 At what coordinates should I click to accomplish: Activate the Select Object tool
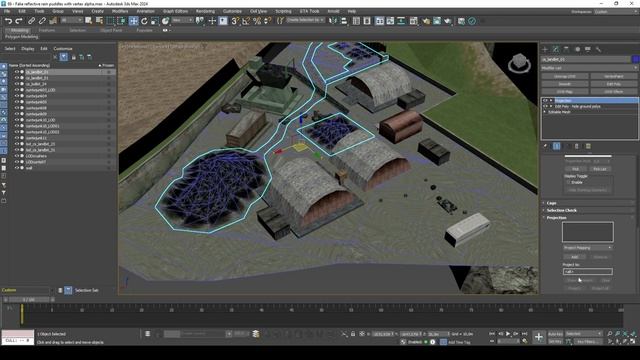[x=89, y=21]
